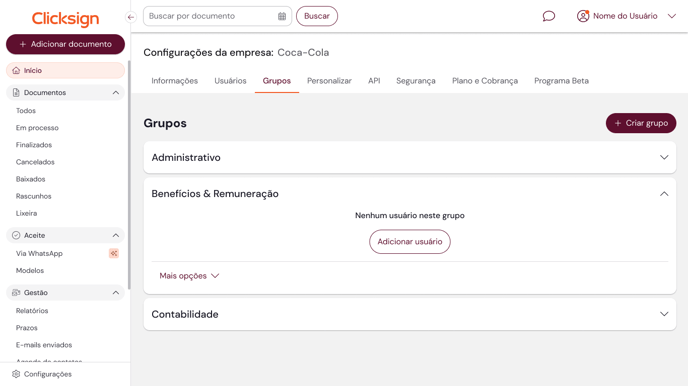Click the Criar grupo button
The height and width of the screenshot is (386, 688).
pyautogui.click(x=641, y=123)
